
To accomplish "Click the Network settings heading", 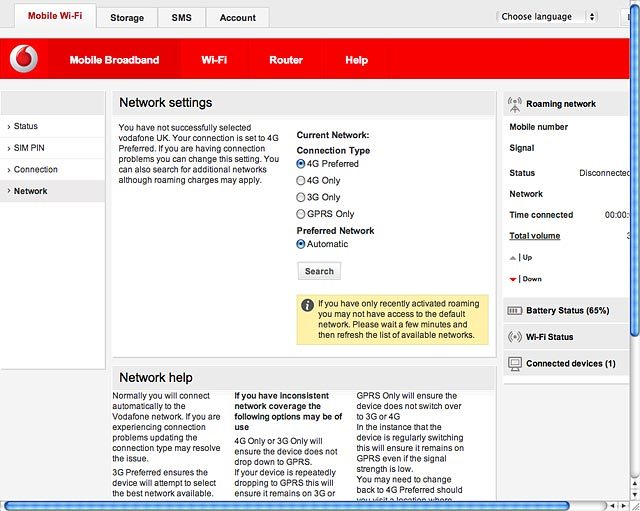I will pyautogui.click(x=166, y=102).
